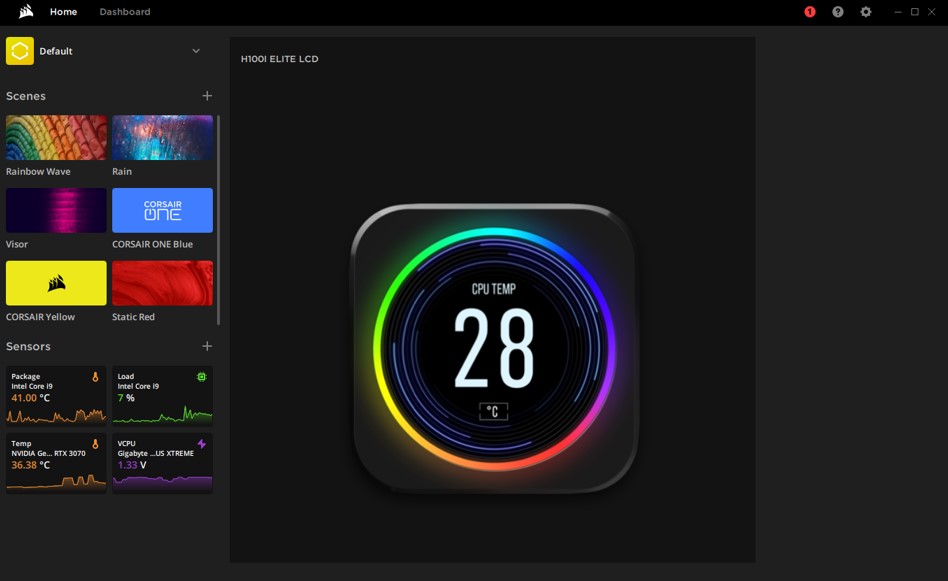
Task: Minimize the iCUE window
Action: tap(898, 11)
